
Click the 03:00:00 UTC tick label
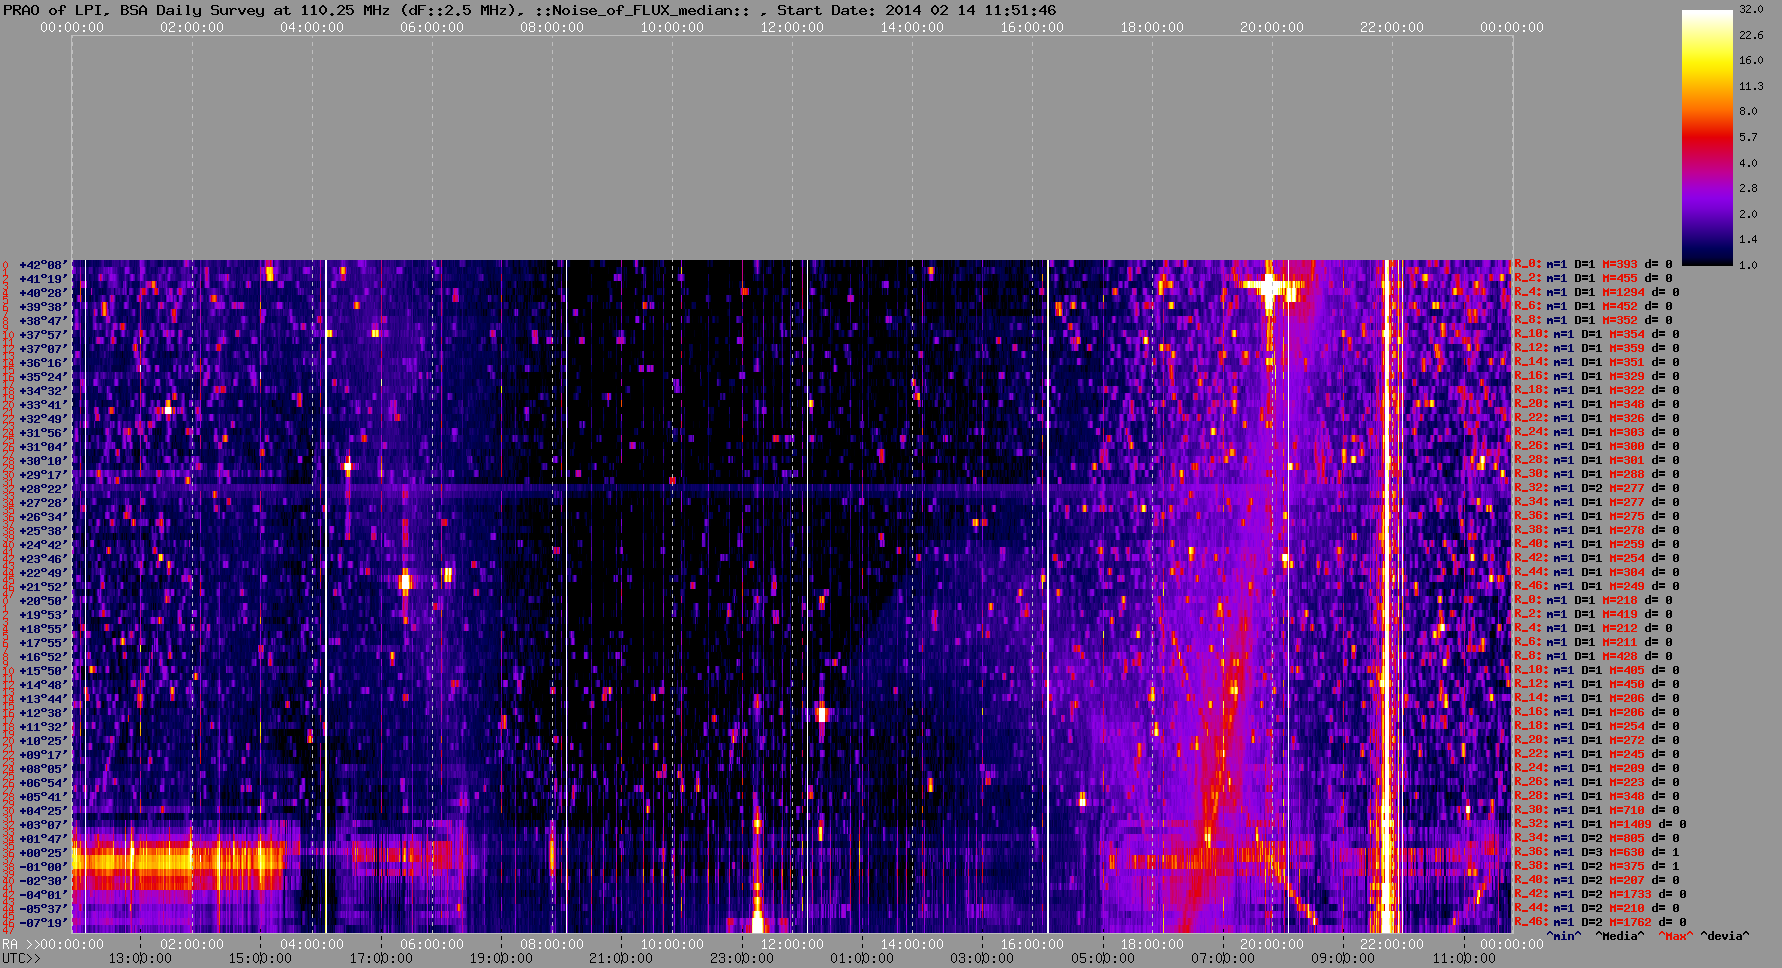point(982,958)
